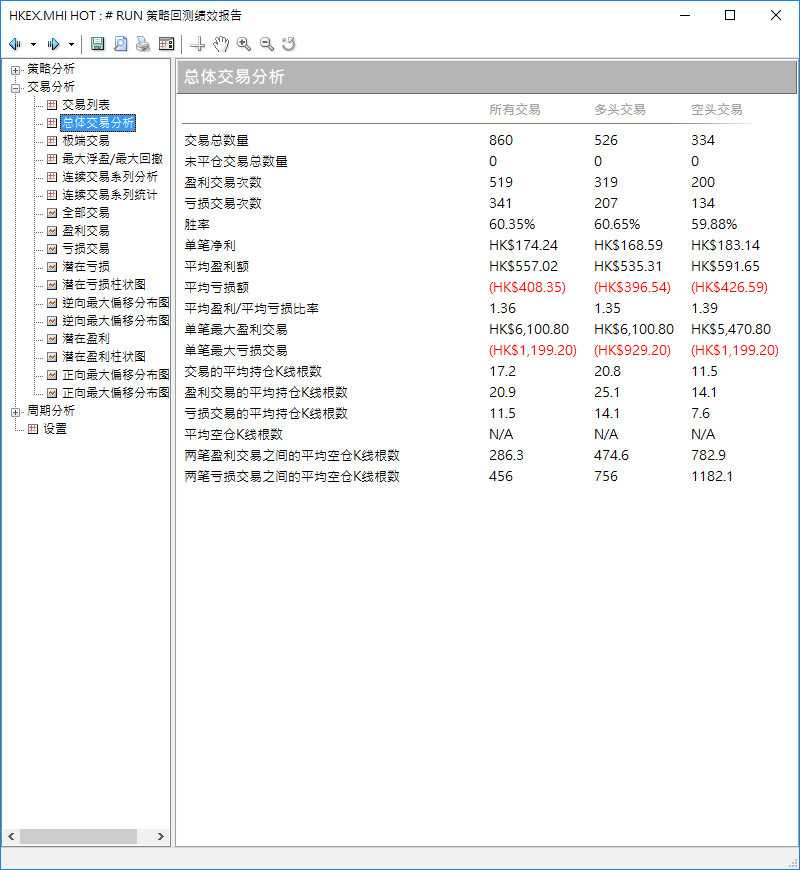Show the 潜在亏损柱状图 chart
The height and width of the screenshot is (870, 800).
point(104,285)
